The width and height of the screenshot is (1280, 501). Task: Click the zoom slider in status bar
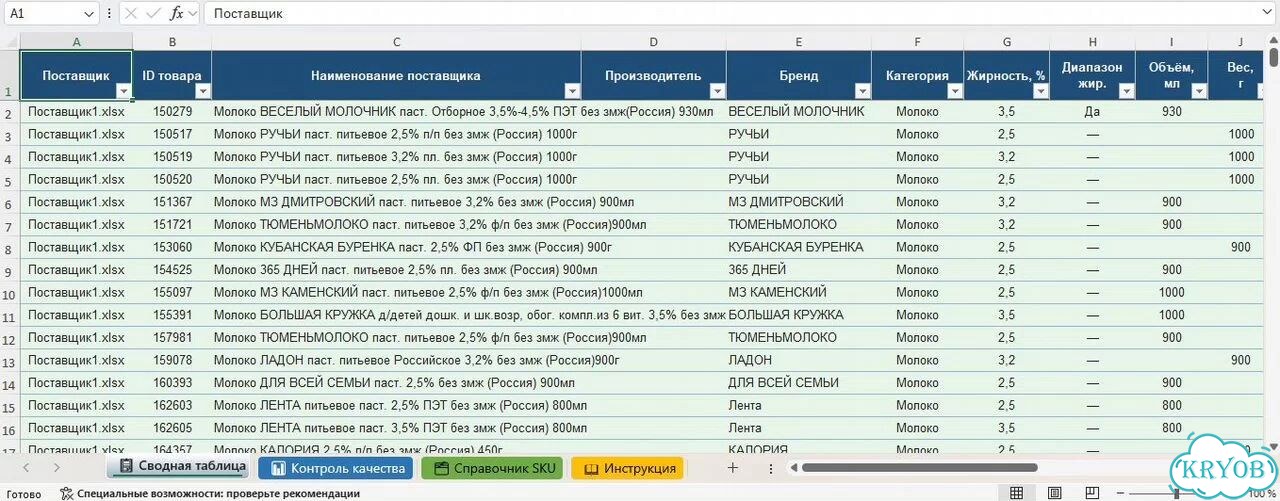(x=1175, y=493)
